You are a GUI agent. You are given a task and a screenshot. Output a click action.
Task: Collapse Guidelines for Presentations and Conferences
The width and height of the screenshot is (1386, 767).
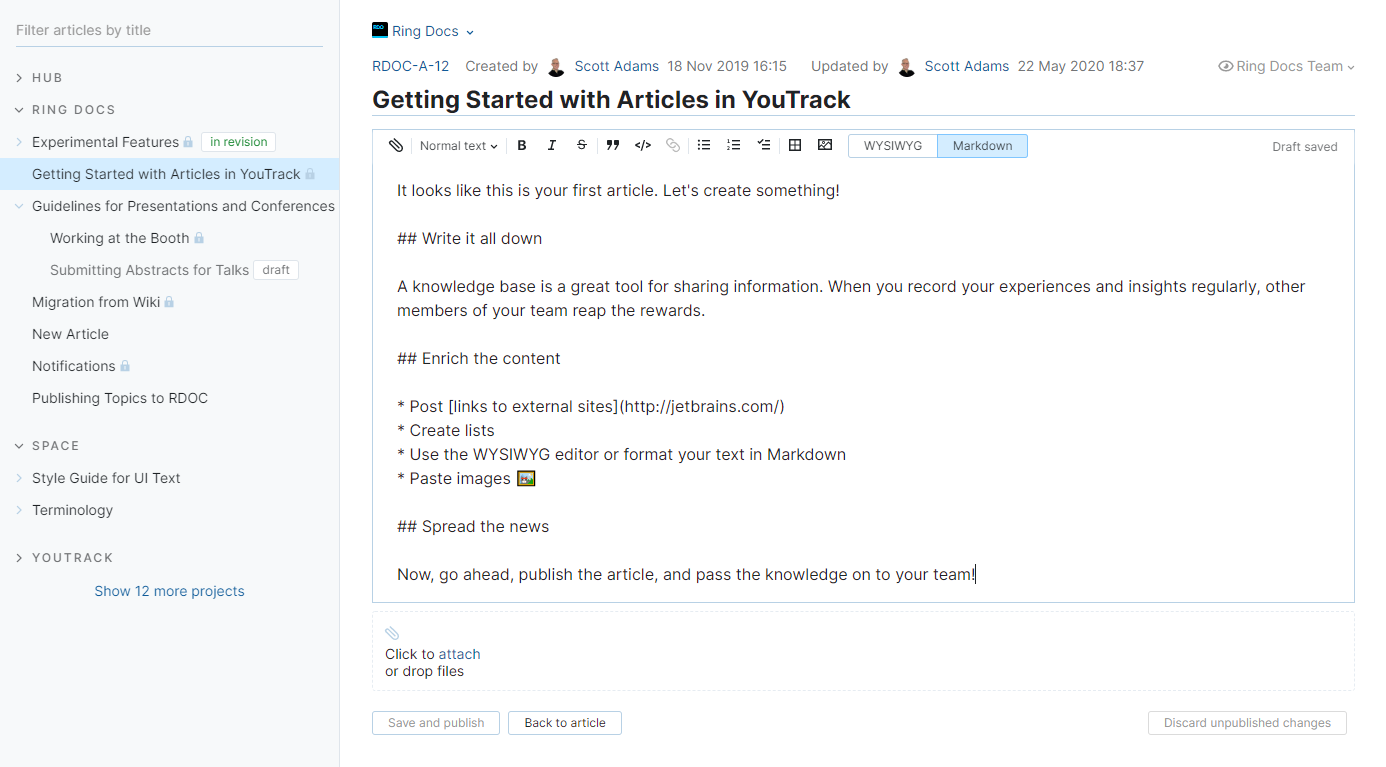19,206
